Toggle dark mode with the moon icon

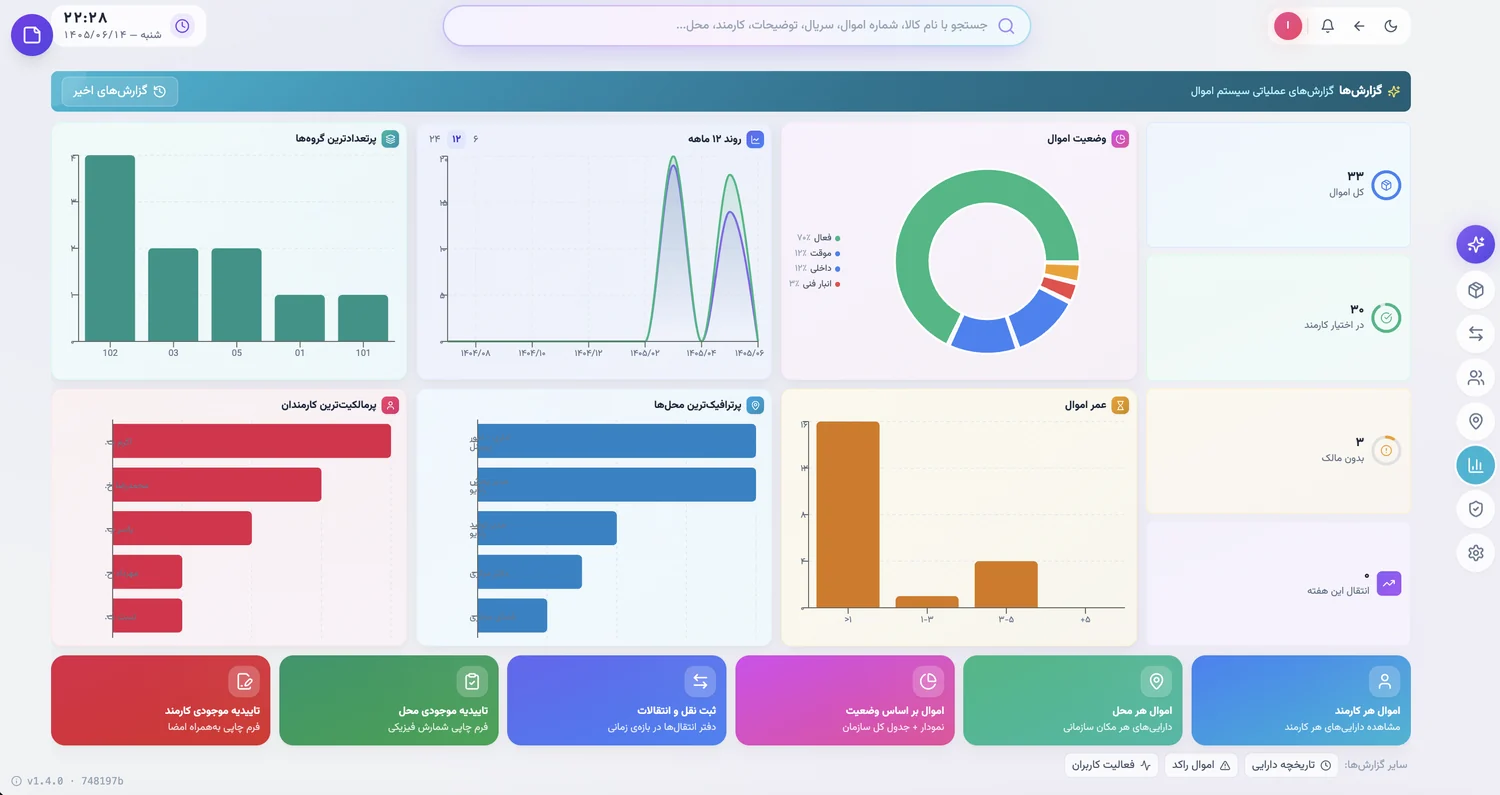point(1390,26)
